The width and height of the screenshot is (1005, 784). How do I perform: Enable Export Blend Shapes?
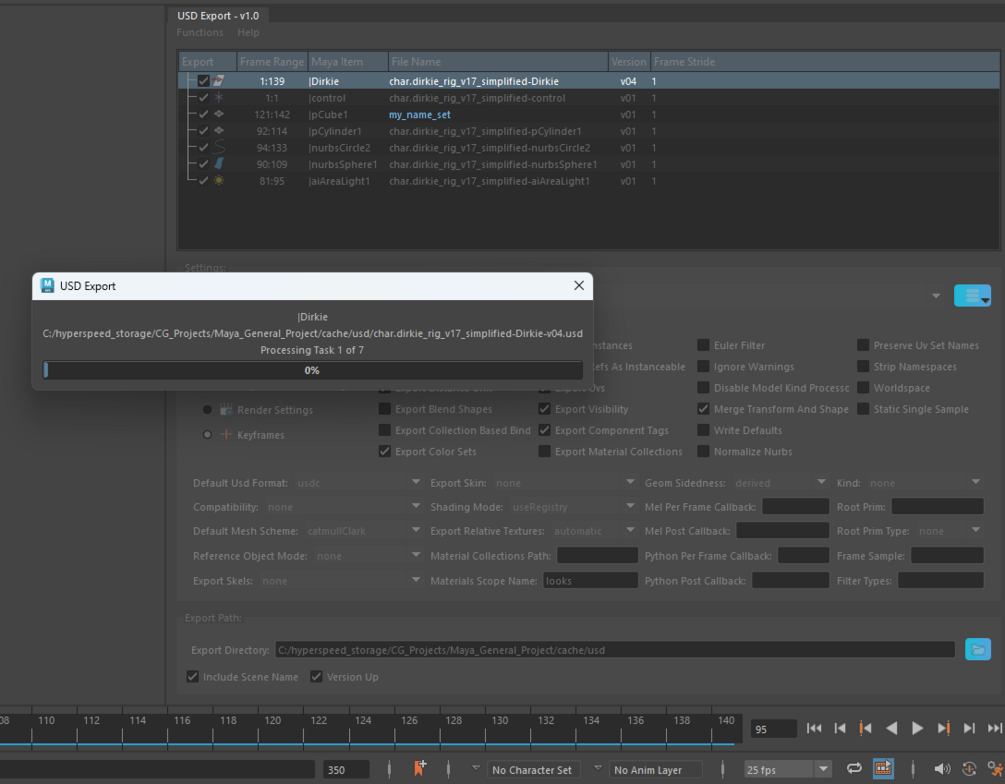click(x=385, y=409)
